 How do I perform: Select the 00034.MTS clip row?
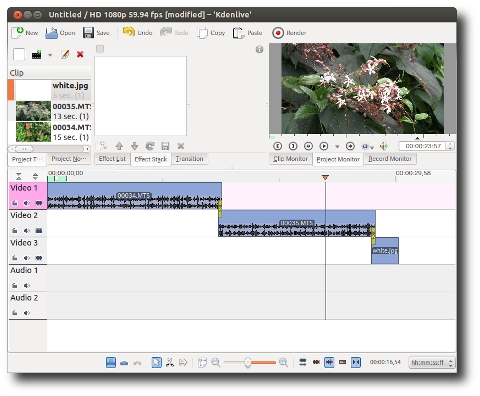click(x=50, y=132)
